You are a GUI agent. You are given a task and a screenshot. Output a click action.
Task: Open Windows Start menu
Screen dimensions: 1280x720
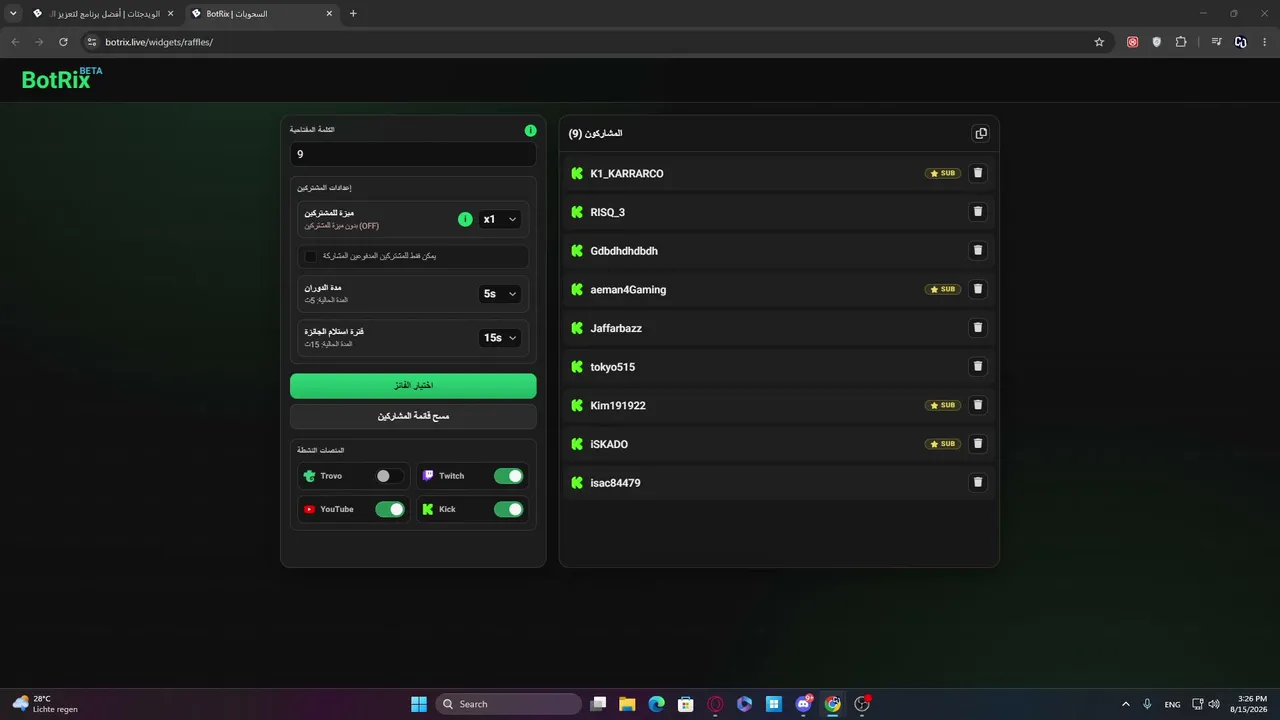(419, 704)
